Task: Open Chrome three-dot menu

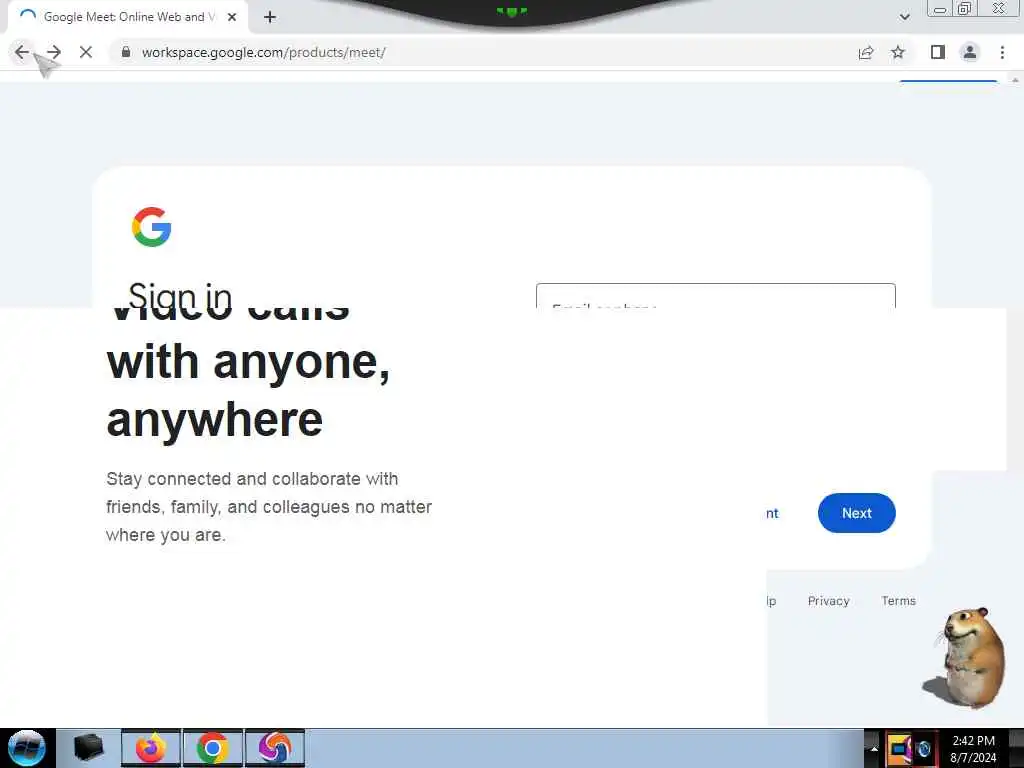Action: pos(1002,52)
